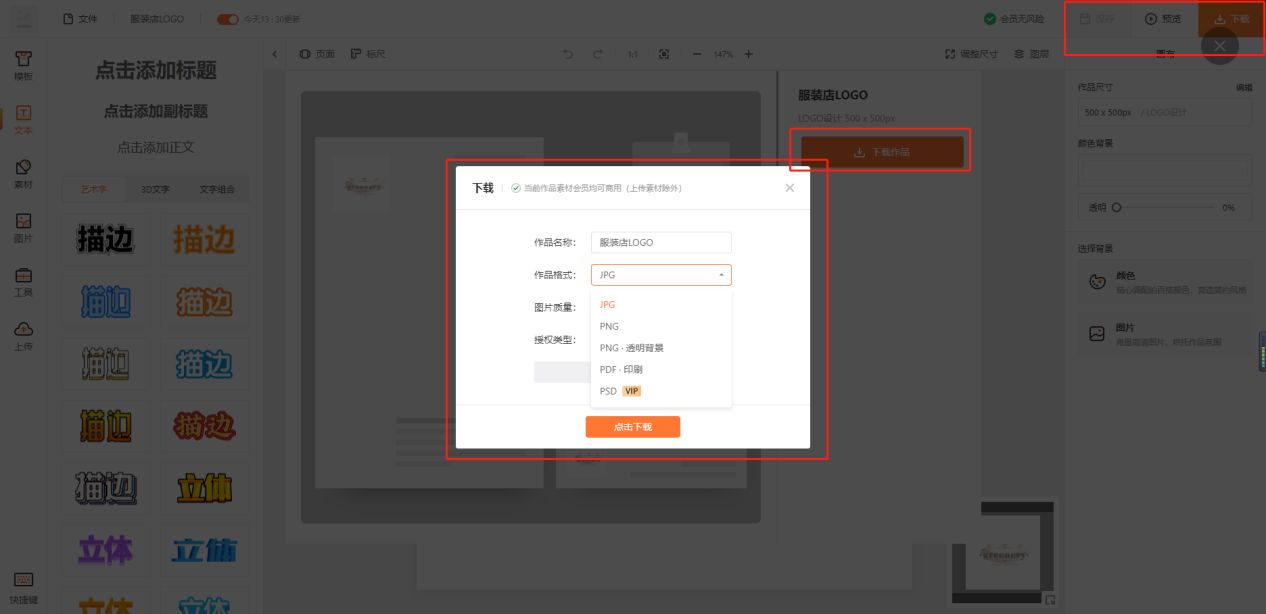Click the round close button at top right
Image resolution: width=1266 pixels, height=614 pixels.
(1219, 46)
